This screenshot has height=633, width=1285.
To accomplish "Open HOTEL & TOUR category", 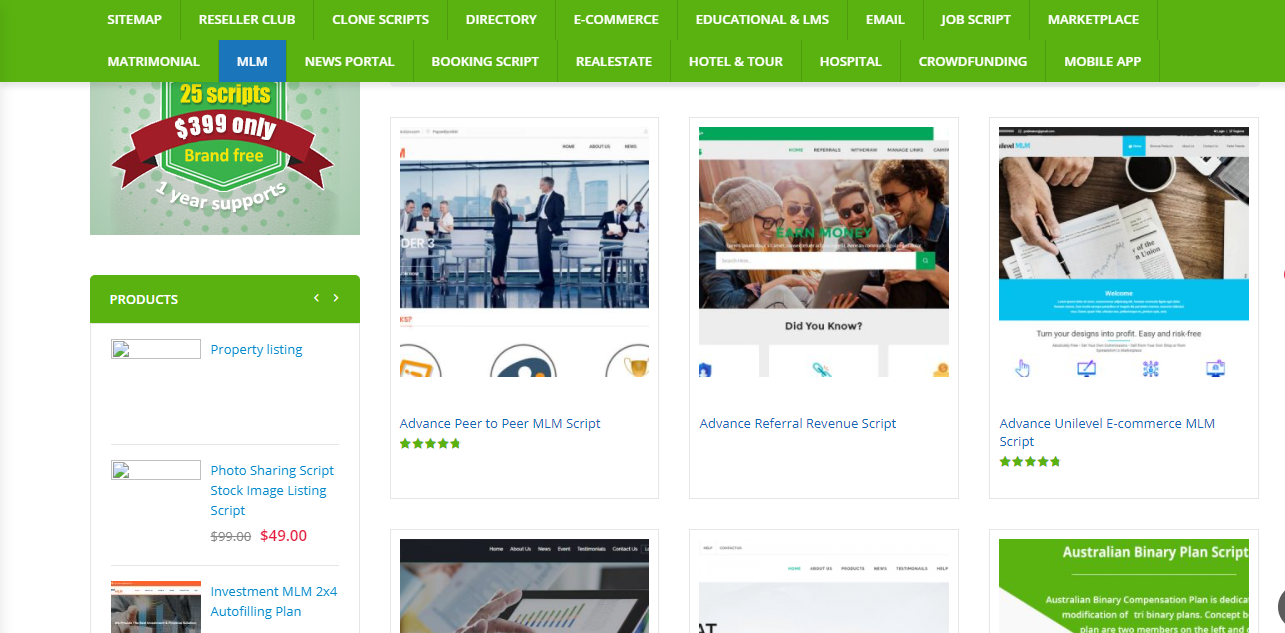I will pos(736,61).
